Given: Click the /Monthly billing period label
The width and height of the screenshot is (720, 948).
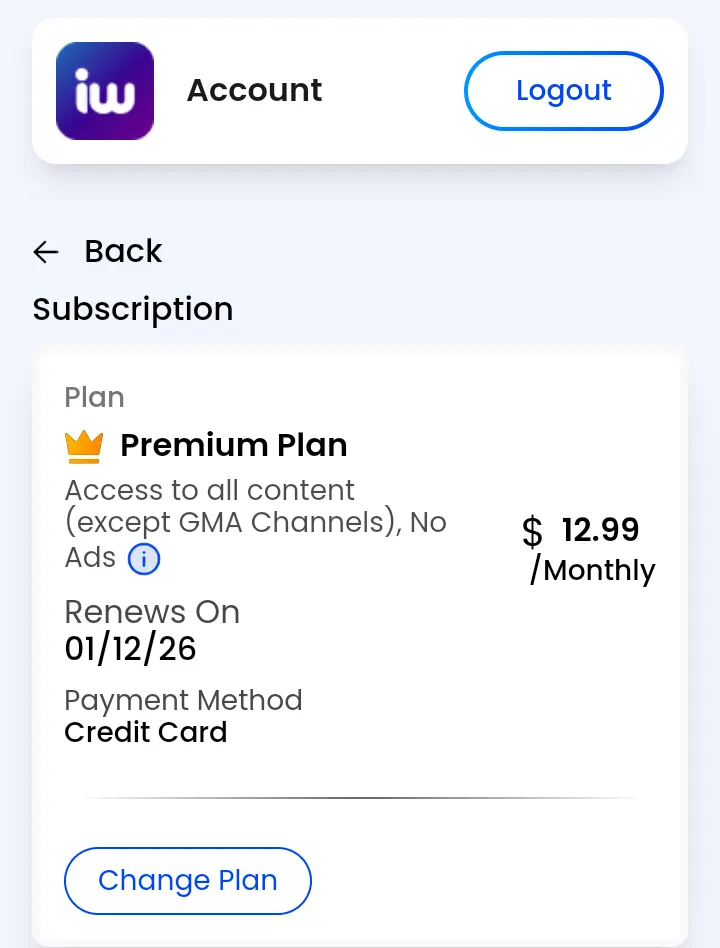Looking at the screenshot, I should [592, 570].
